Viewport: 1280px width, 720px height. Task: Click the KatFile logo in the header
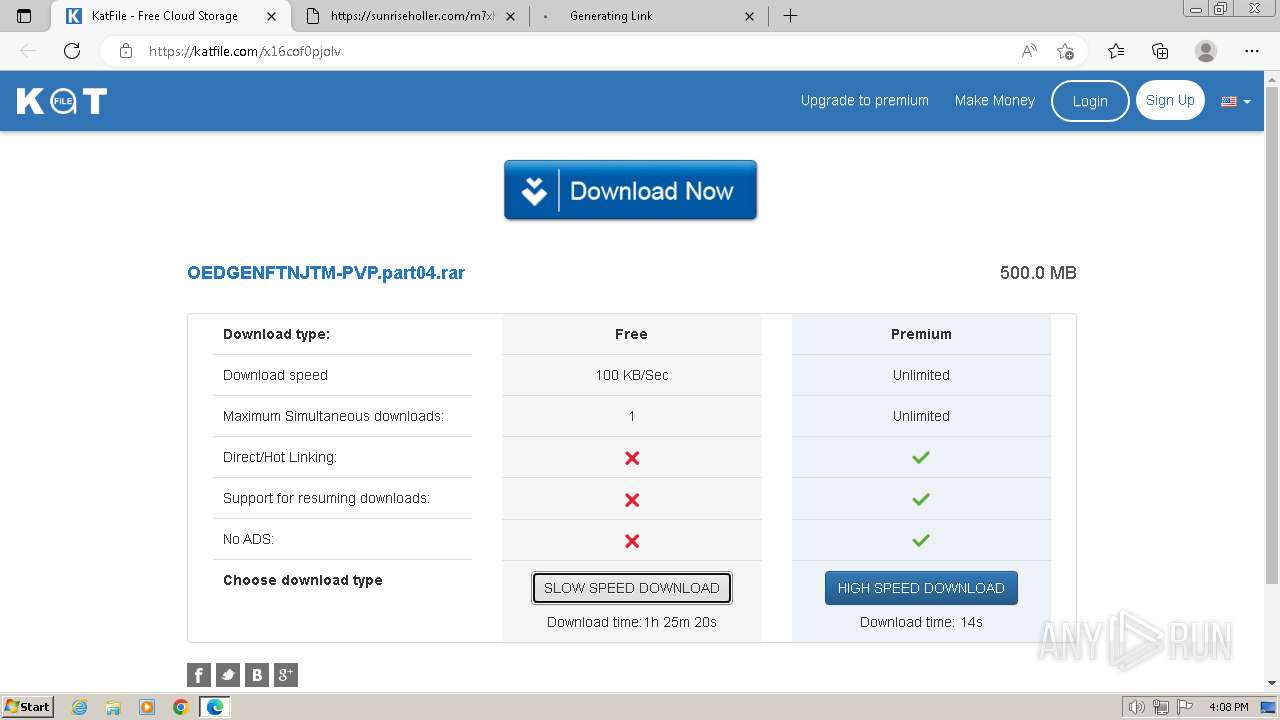click(x=62, y=101)
